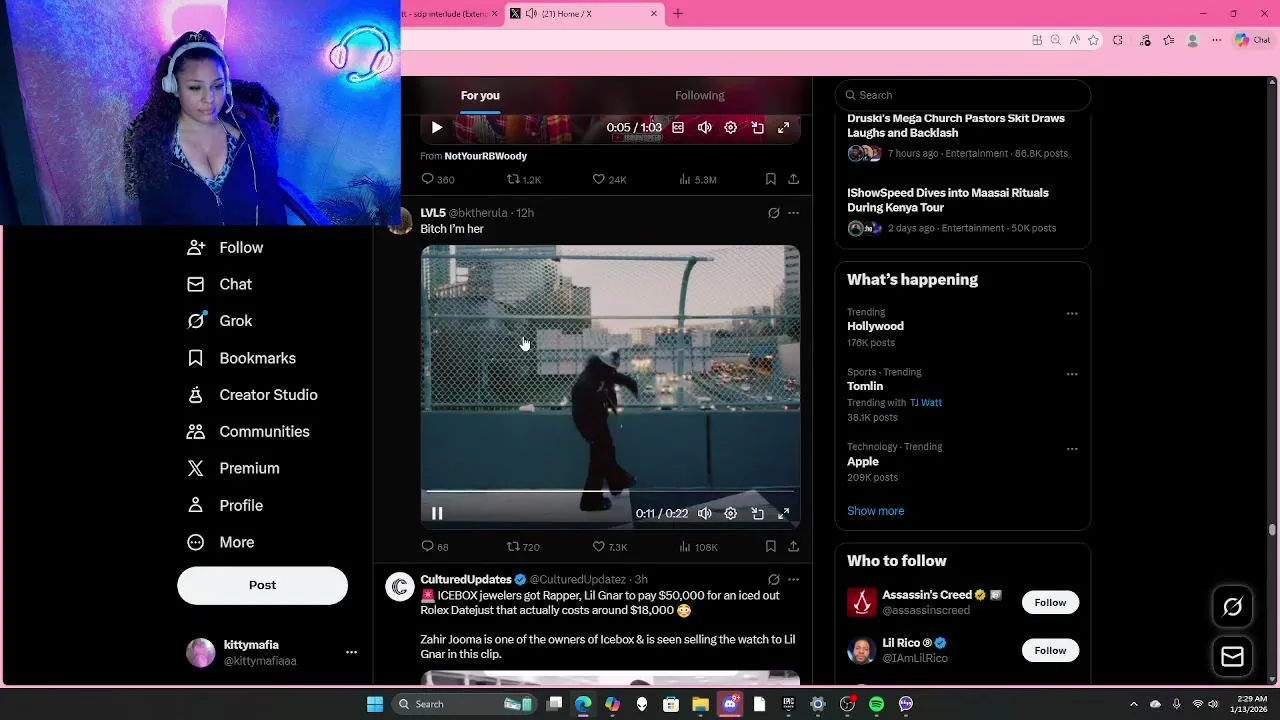
Task: Open IShowSpeed Maasai Rituals story
Action: tap(948, 200)
